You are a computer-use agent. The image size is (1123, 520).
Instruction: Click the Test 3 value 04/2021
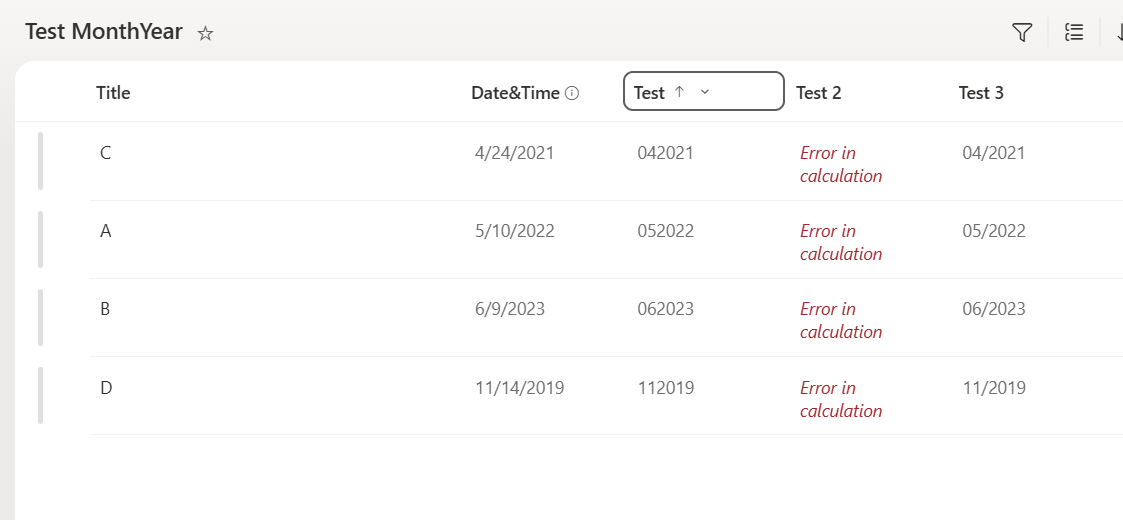(994, 153)
